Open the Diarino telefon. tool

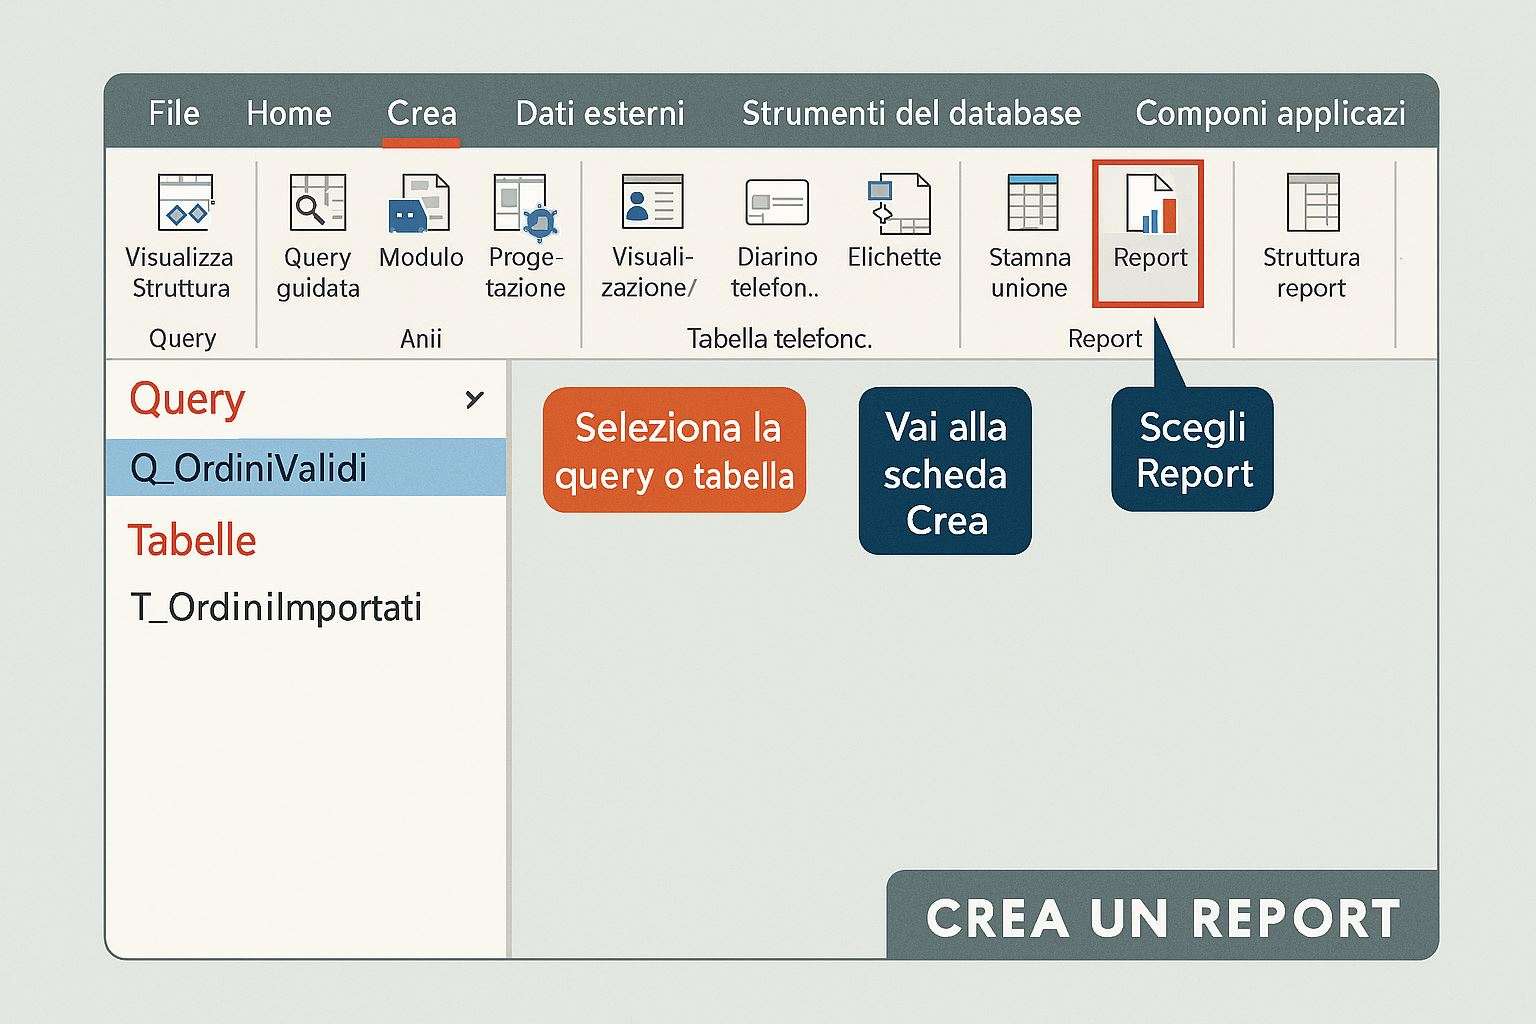(x=776, y=203)
